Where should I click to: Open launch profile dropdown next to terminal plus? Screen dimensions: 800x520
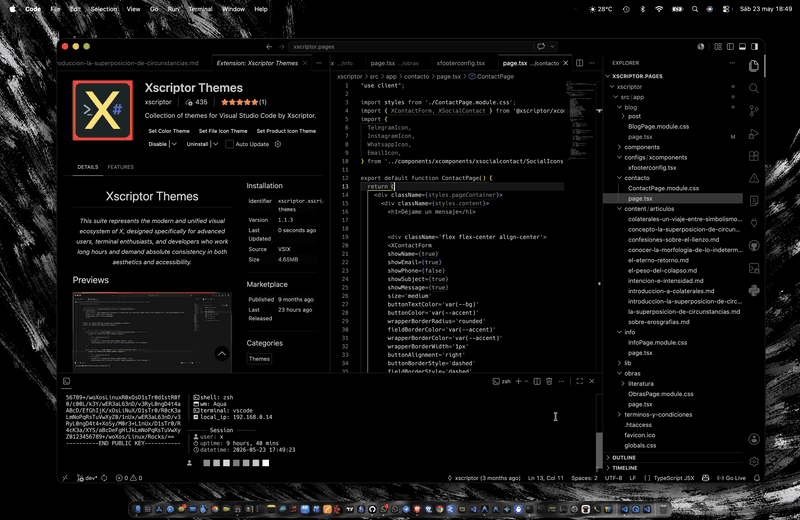526,381
